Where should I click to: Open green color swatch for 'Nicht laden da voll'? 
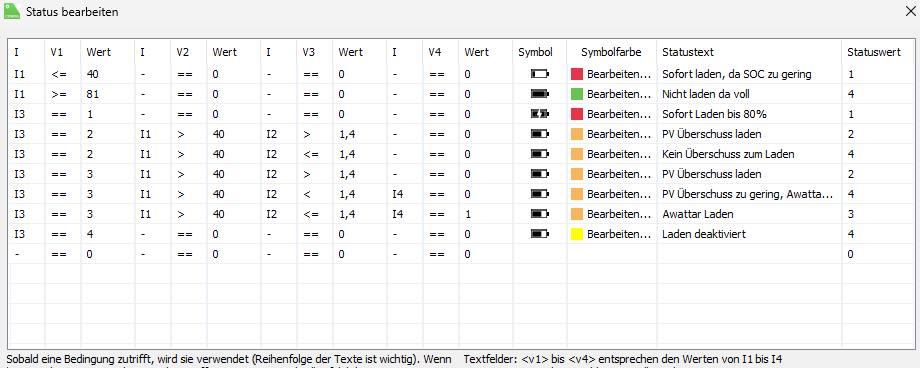tap(577, 94)
